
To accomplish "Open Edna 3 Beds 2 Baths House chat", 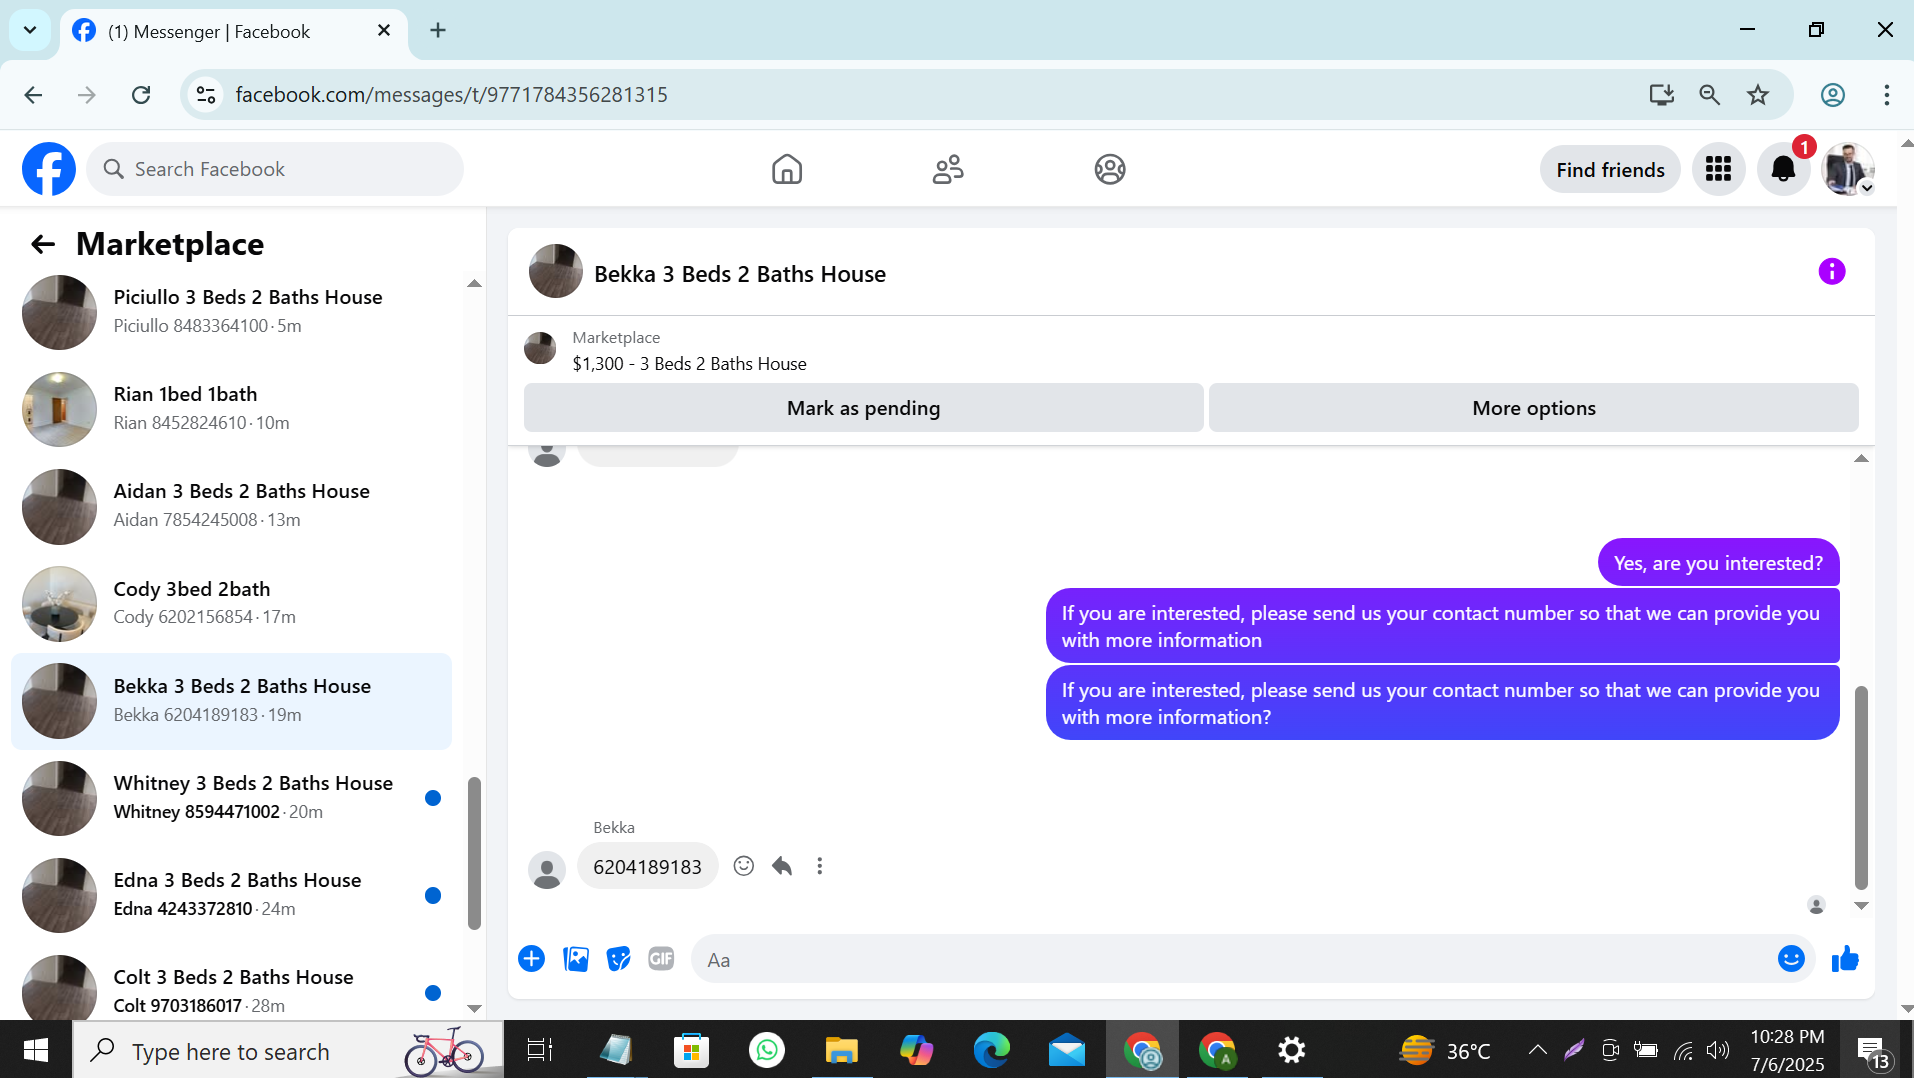I will [x=232, y=894].
